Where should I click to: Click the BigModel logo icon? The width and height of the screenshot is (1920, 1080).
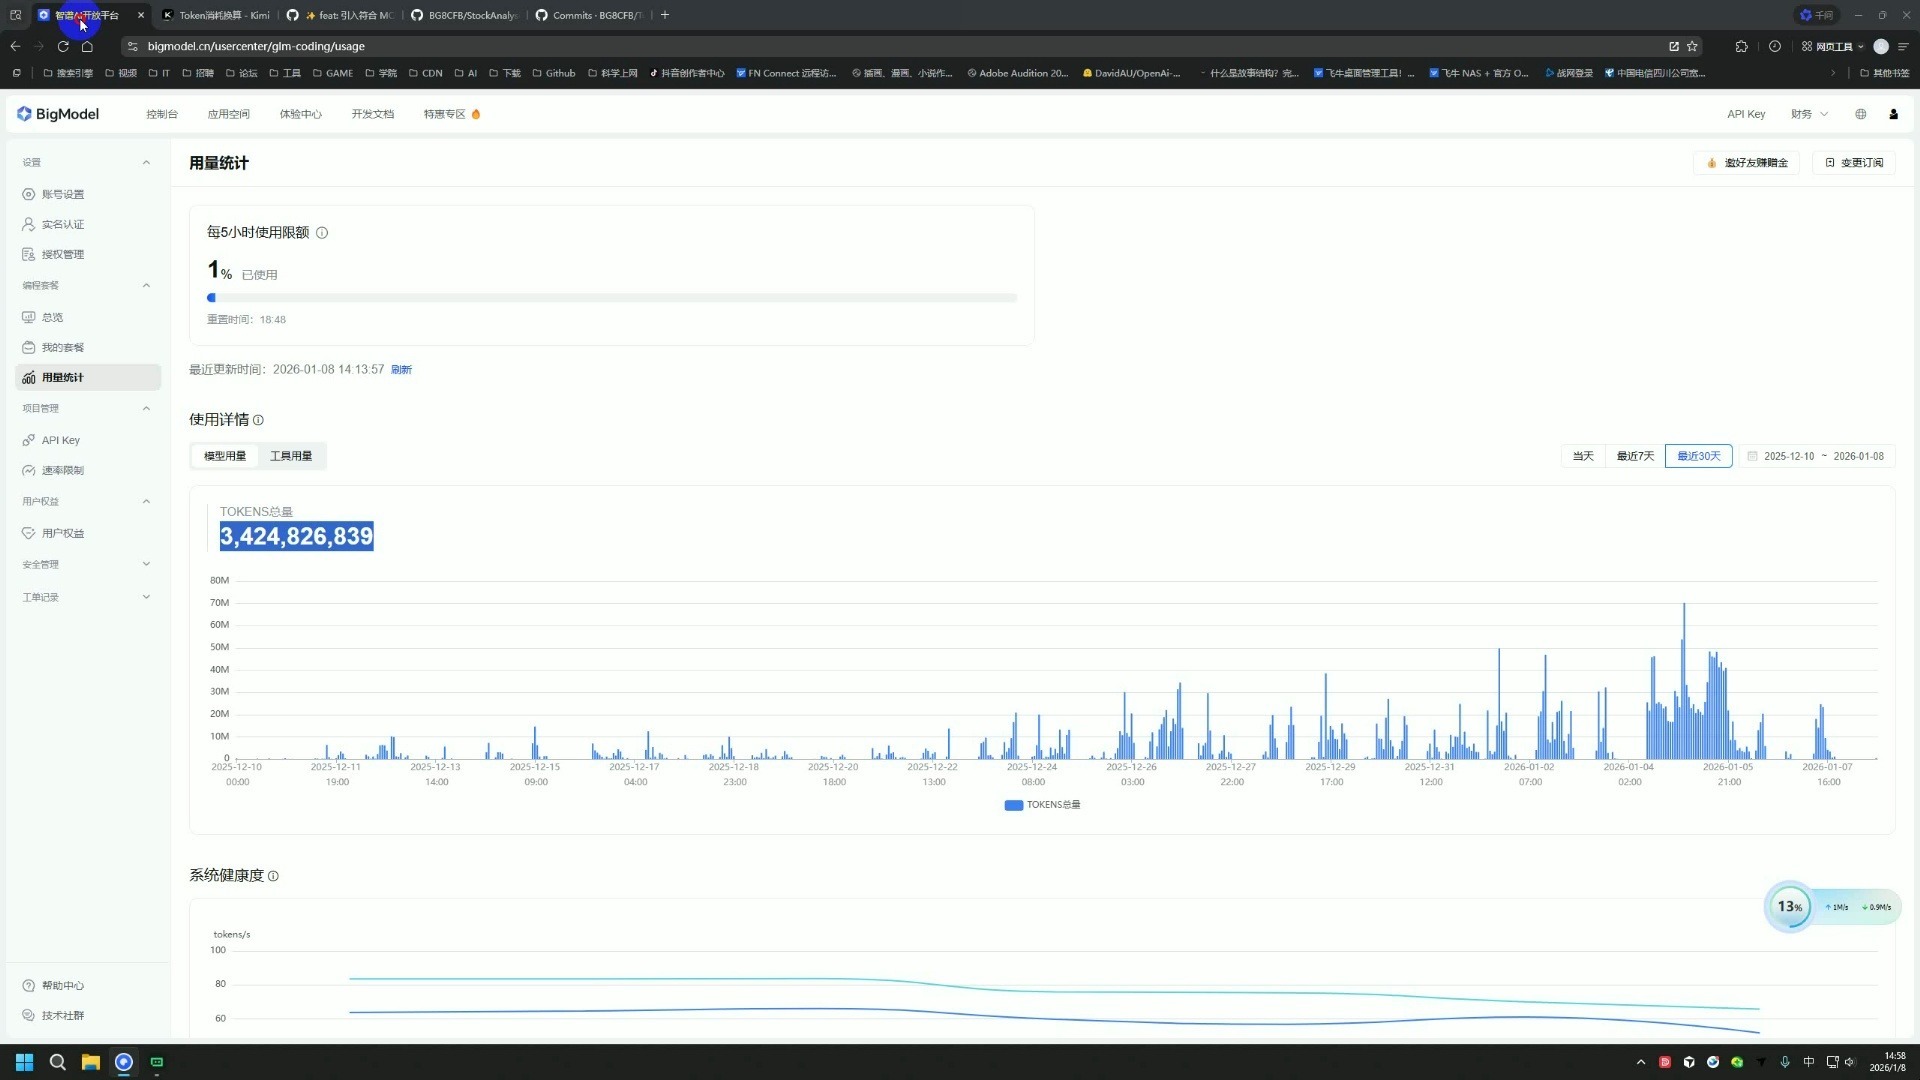[x=24, y=114]
